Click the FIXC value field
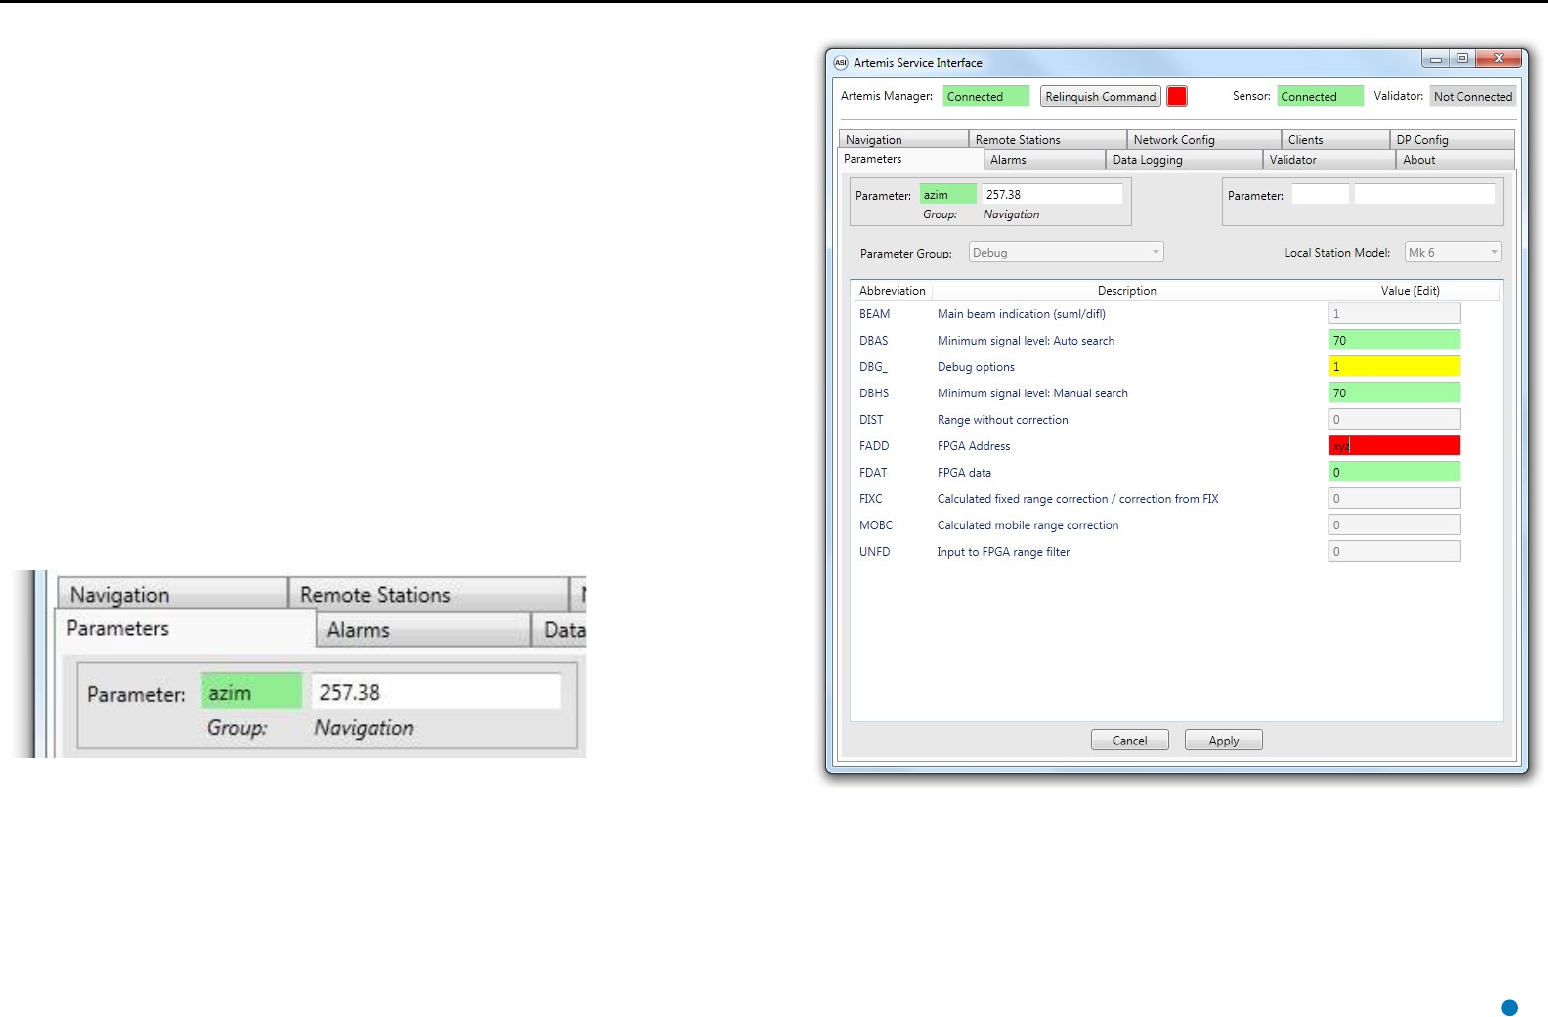Viewport: 1548px width, 1017px height. point(1394,498)
